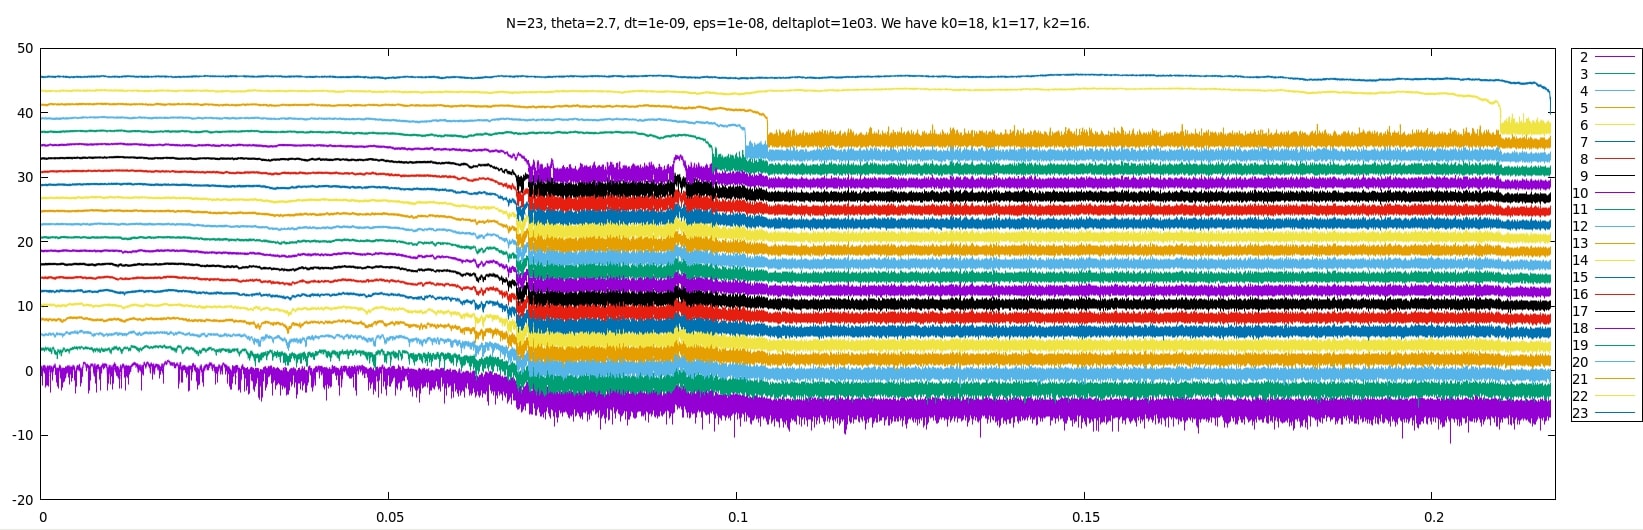
Task: Toggle legend entry labeled 11
Action: [x=1580, y=210]
